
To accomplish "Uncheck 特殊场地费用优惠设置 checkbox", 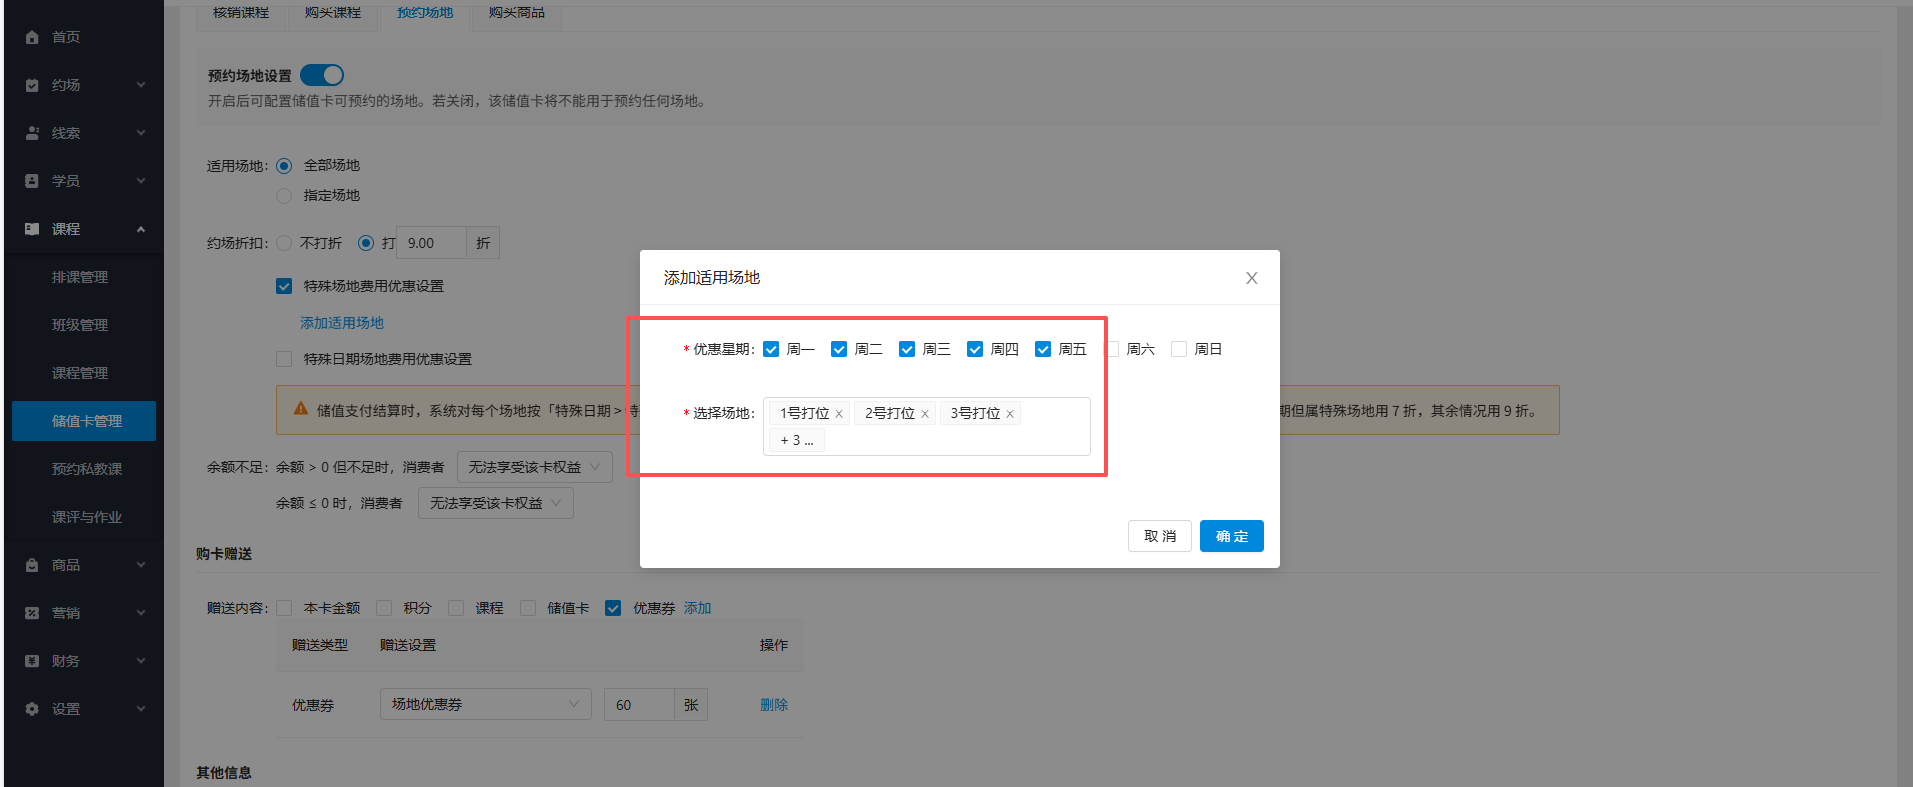I will tap(284, 286).
